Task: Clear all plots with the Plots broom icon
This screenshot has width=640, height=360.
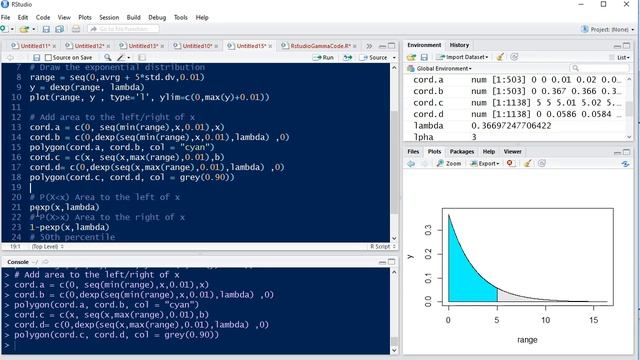Action: click(527, 163)
